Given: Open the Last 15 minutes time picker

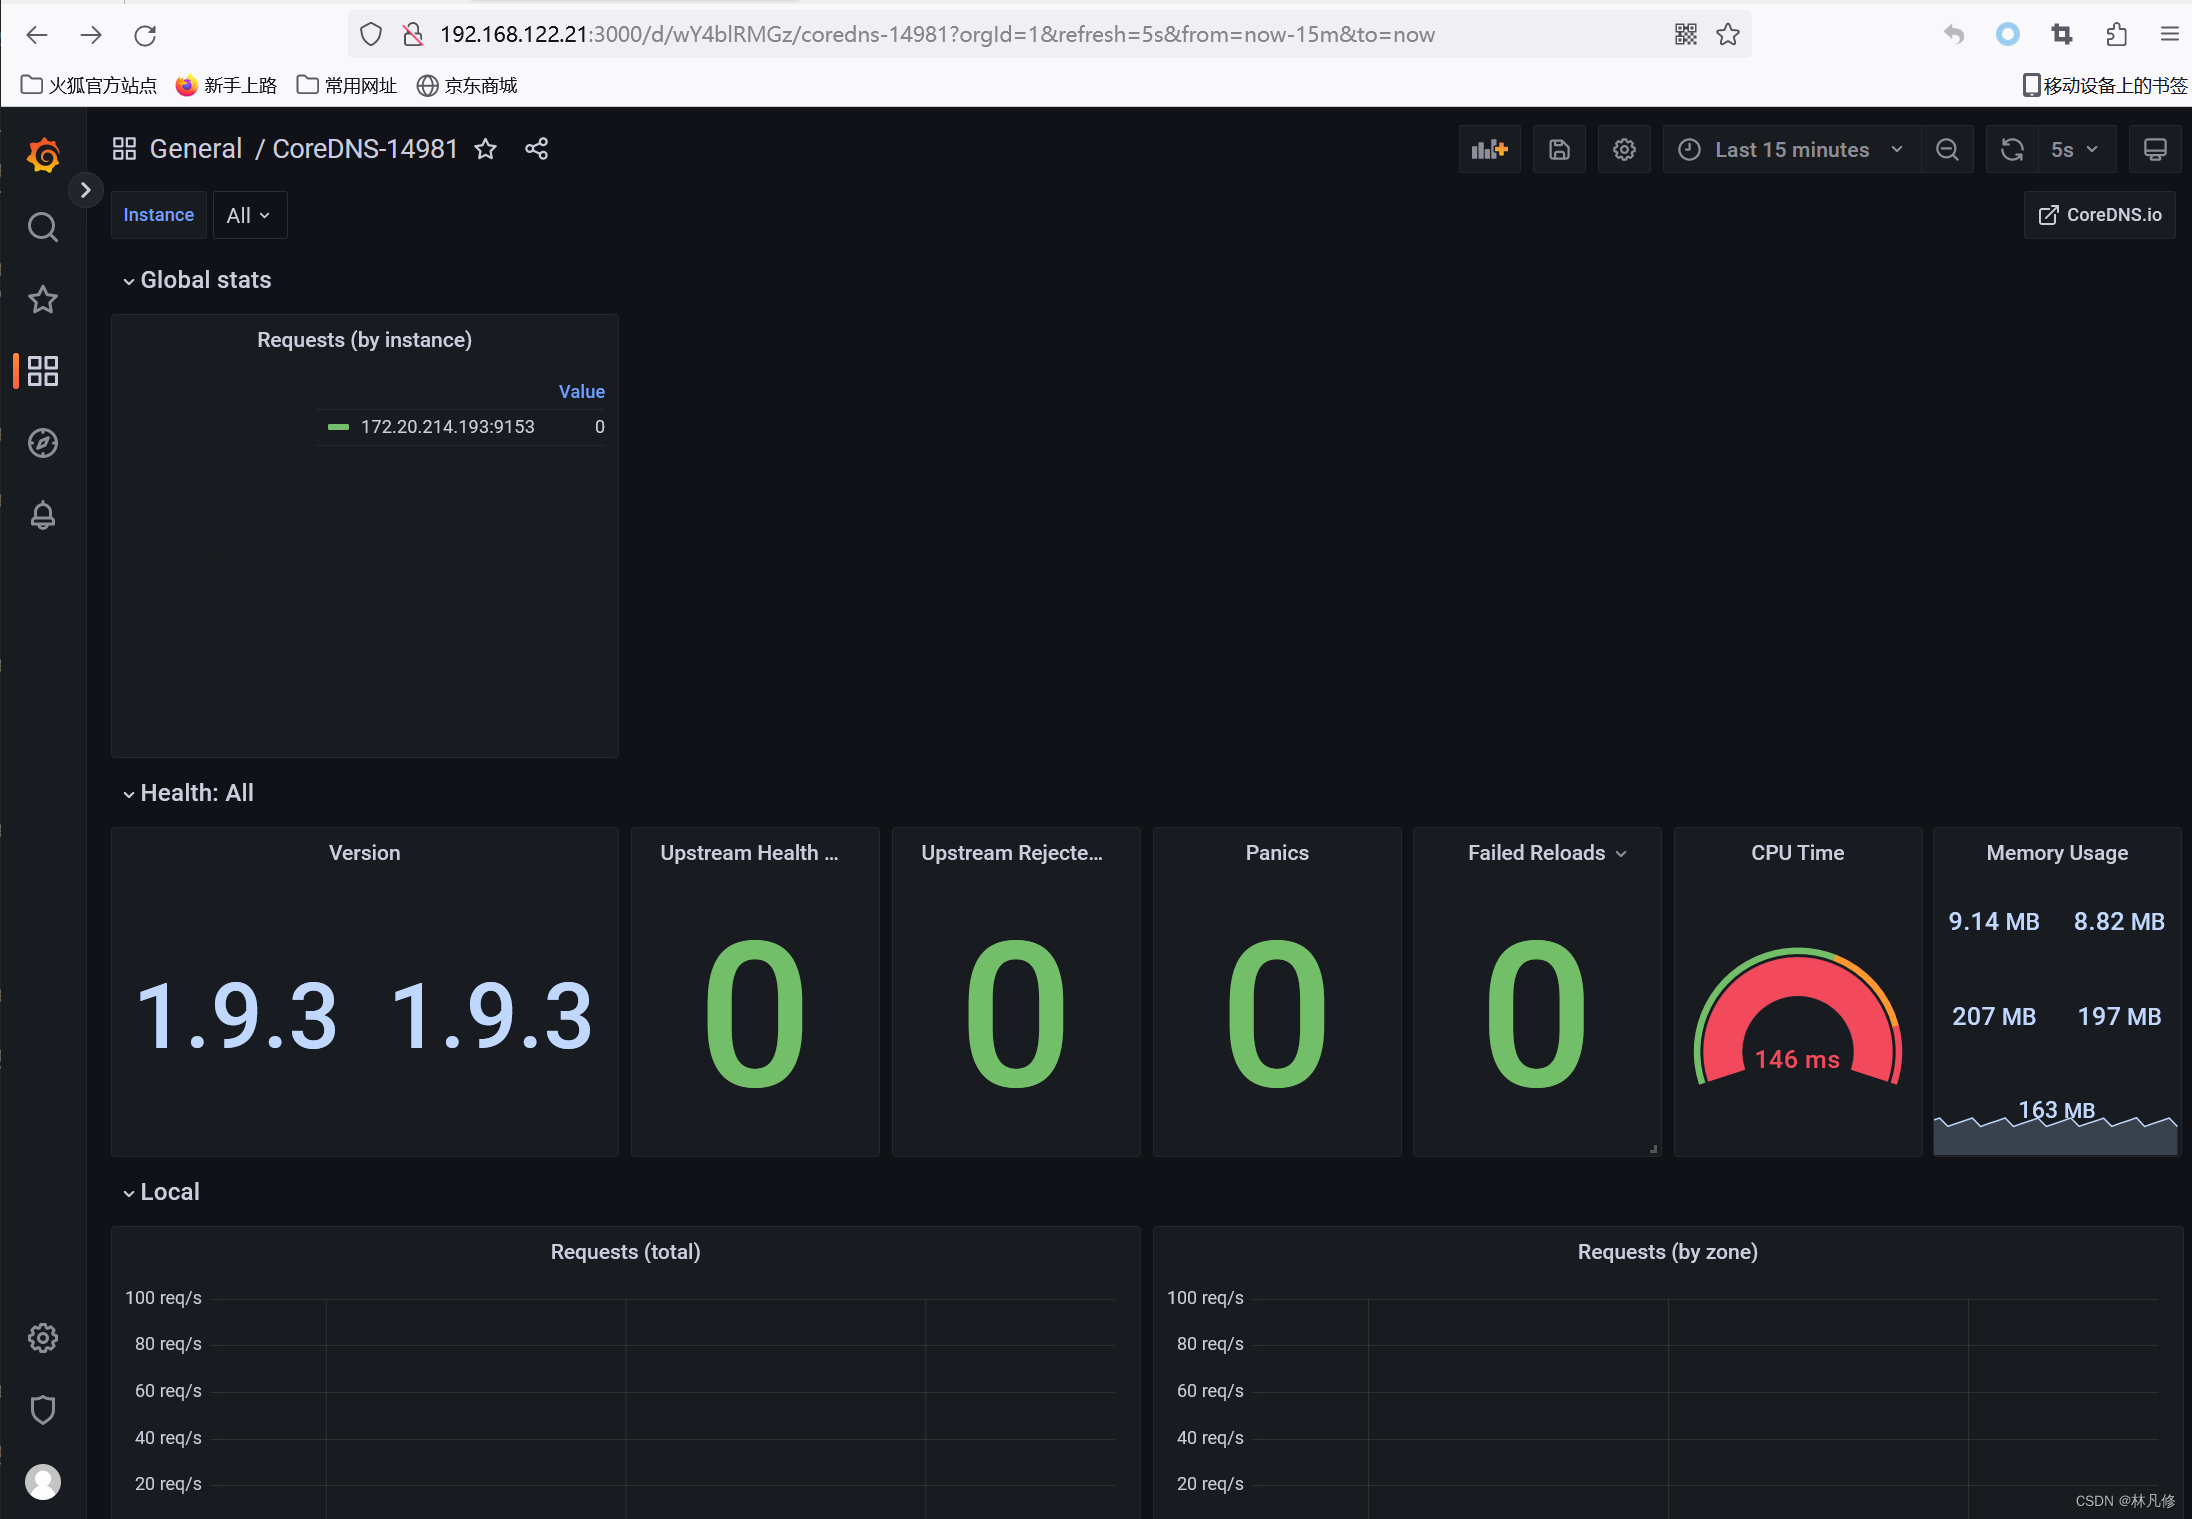Looking at the screenshot, I should point(1791,150).
